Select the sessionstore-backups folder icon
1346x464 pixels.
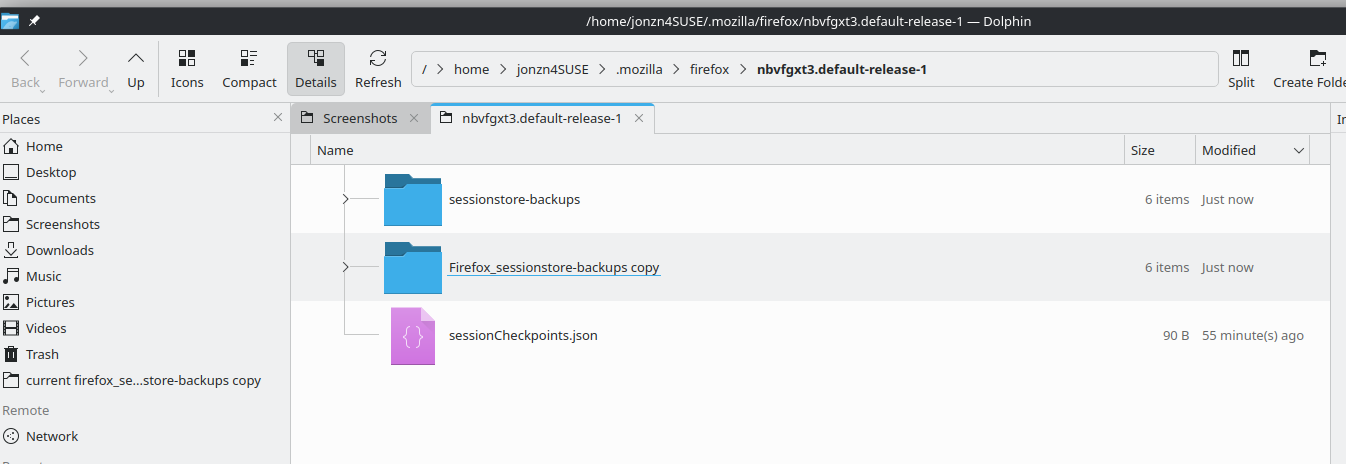[413, 200]
